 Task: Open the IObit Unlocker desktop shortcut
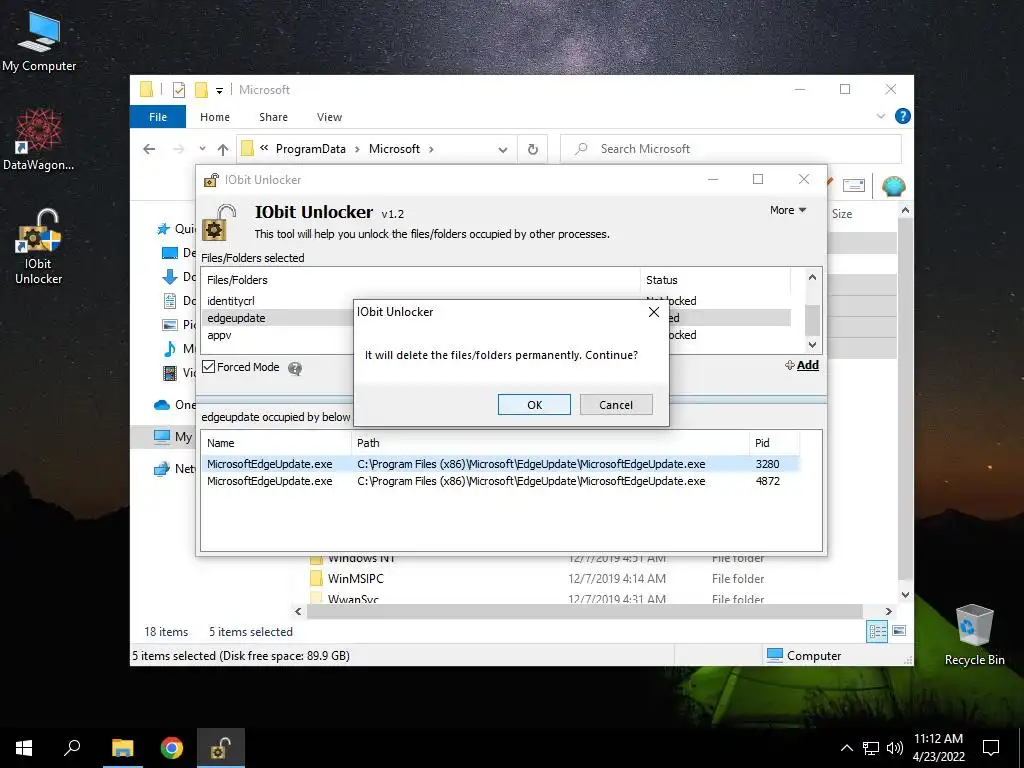[39, 247]
